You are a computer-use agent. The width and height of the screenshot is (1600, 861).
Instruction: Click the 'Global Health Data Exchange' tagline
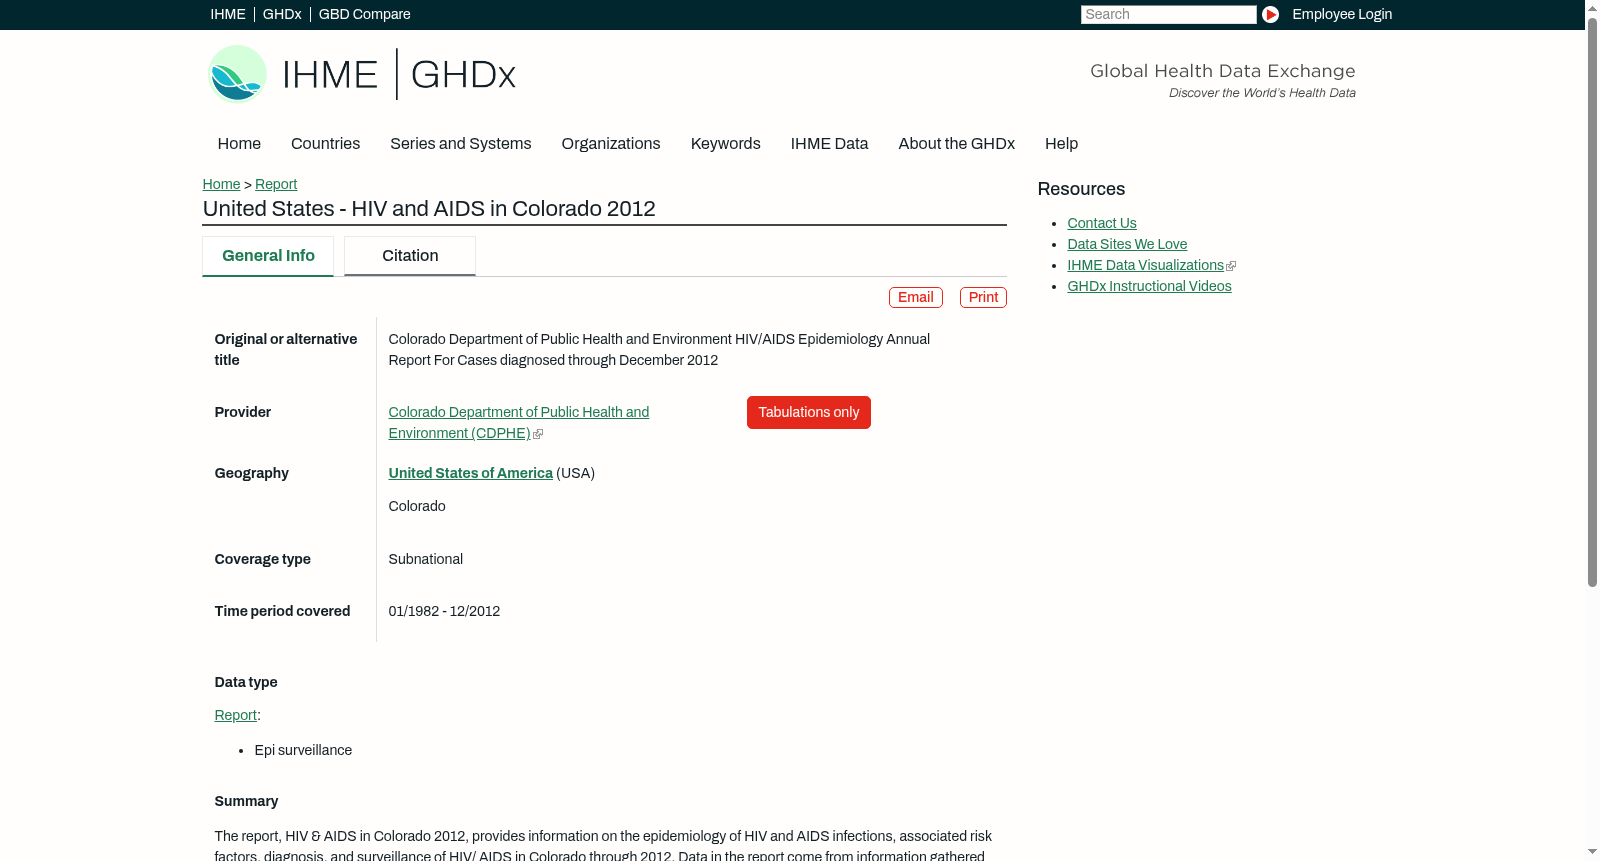[x=1222, y=71]
